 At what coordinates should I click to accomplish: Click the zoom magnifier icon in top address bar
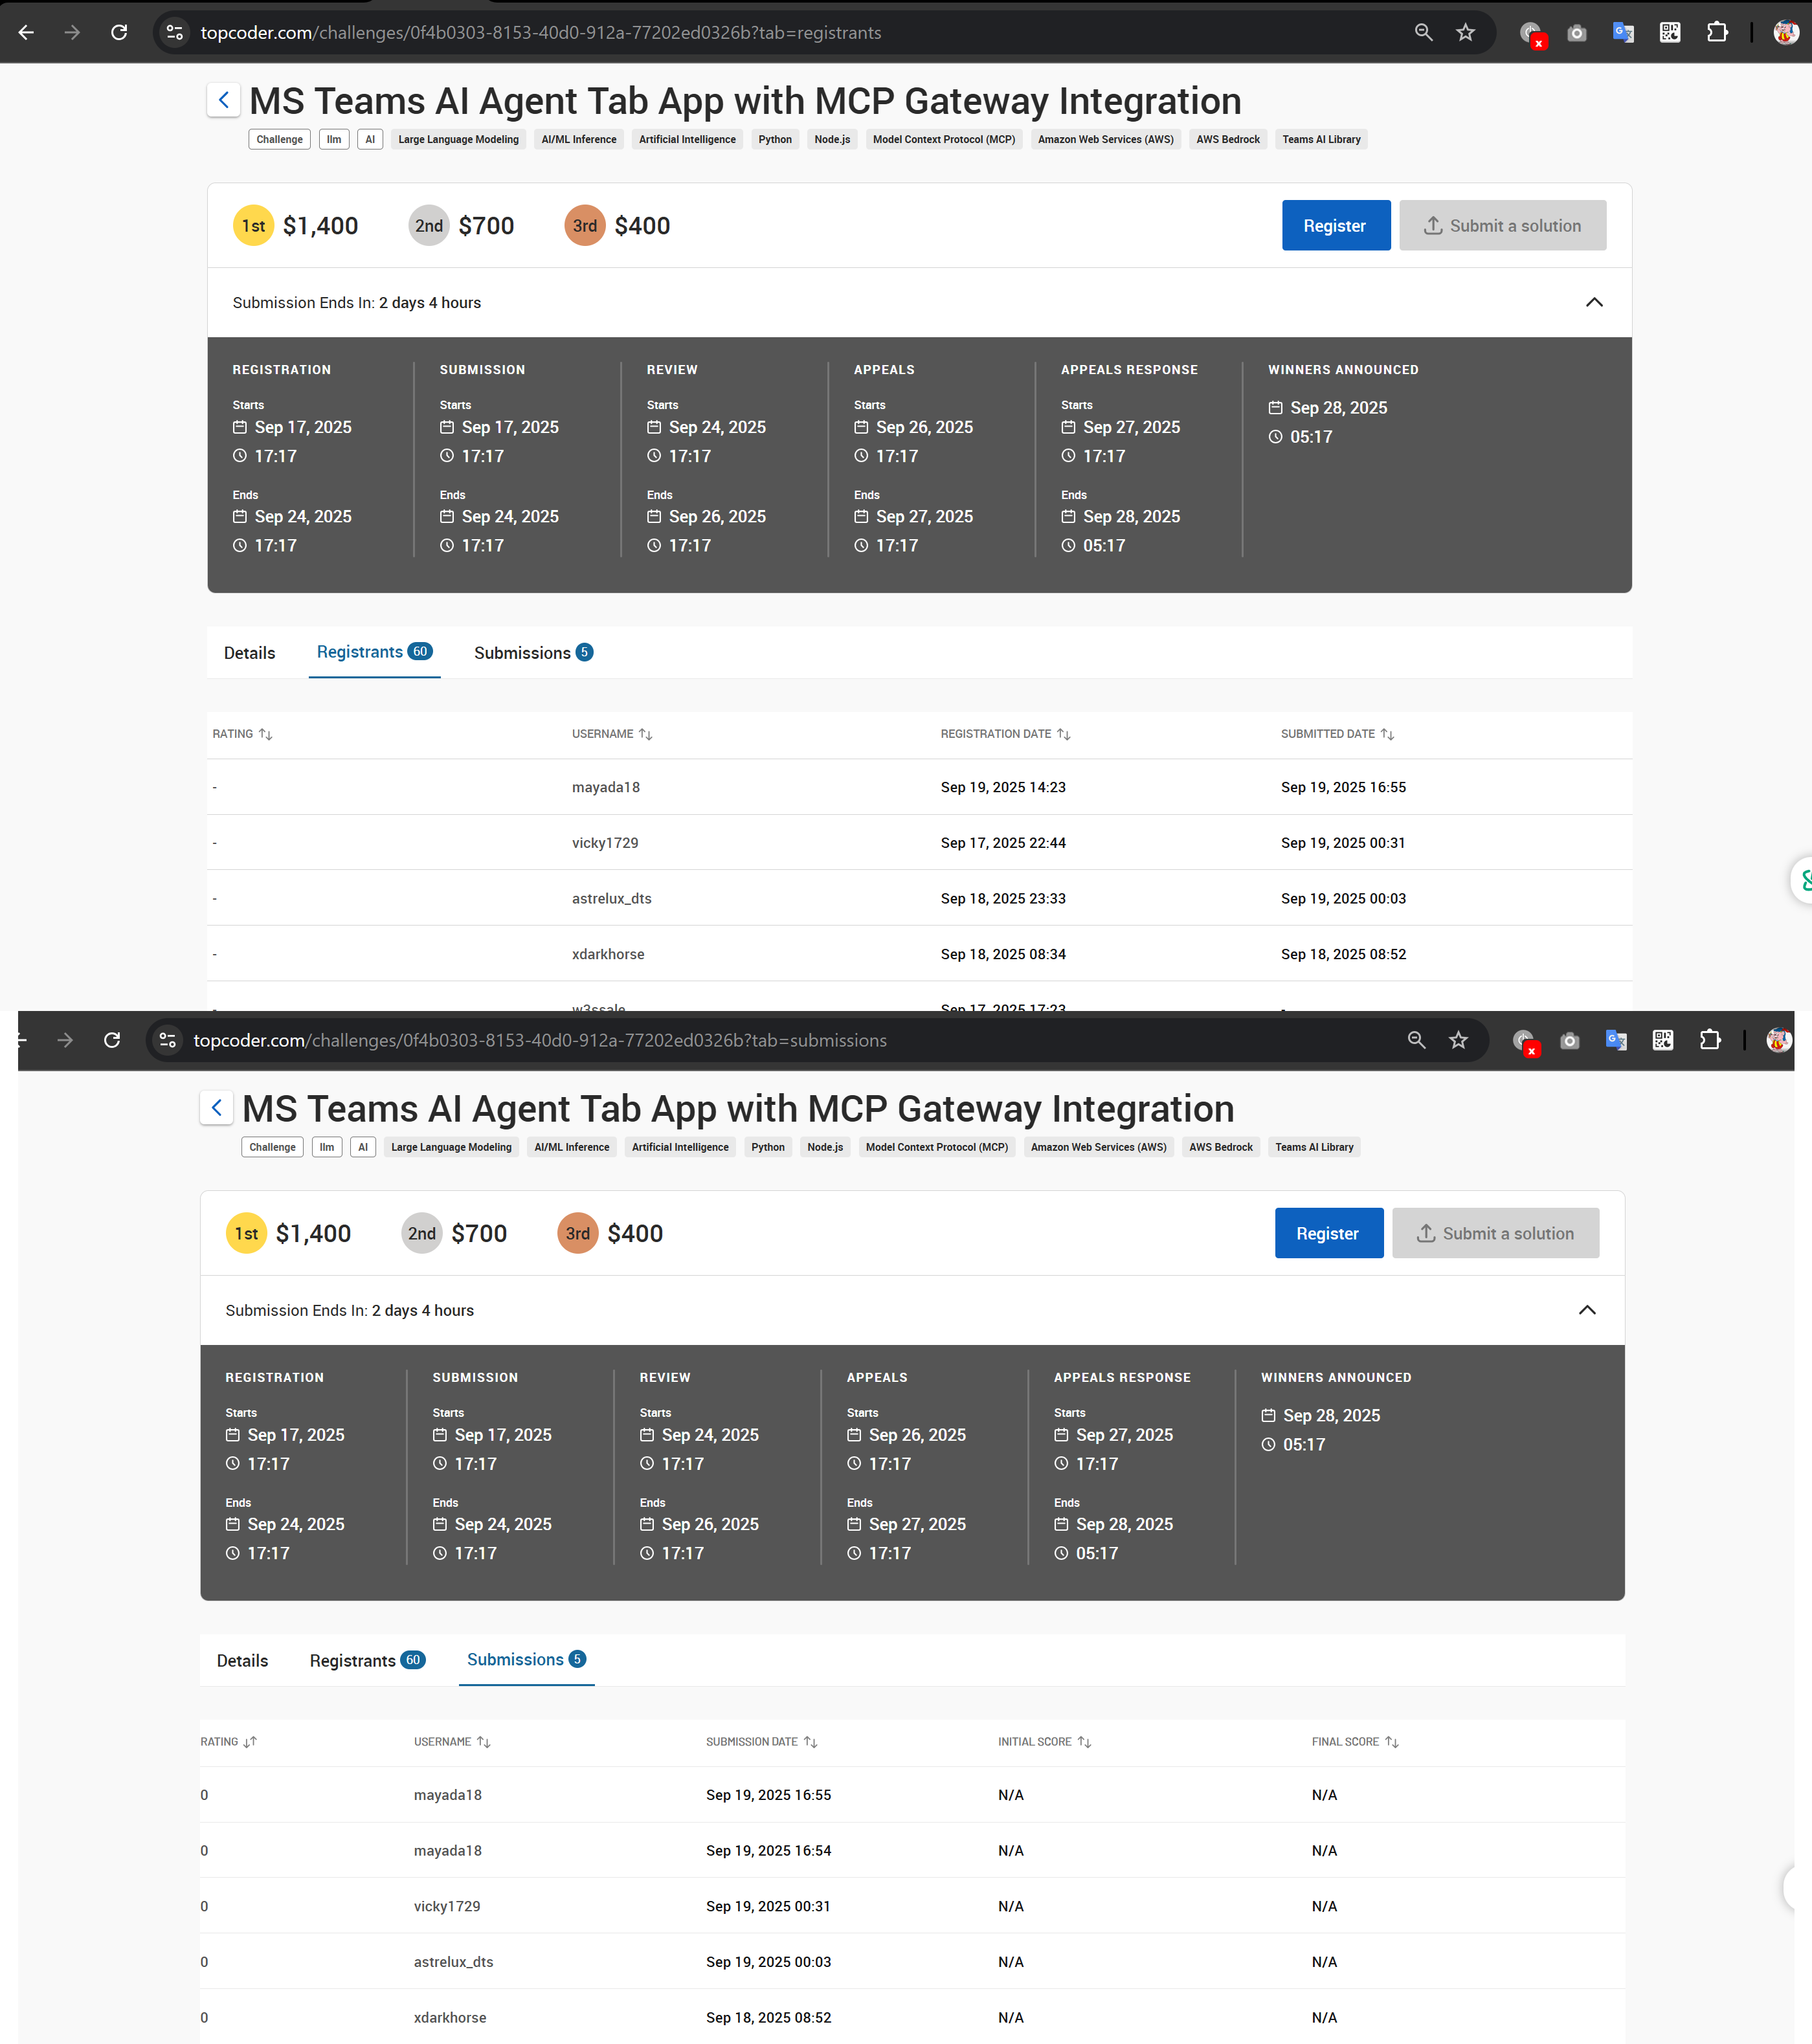pyautogui.click(x=1423, y=33)
